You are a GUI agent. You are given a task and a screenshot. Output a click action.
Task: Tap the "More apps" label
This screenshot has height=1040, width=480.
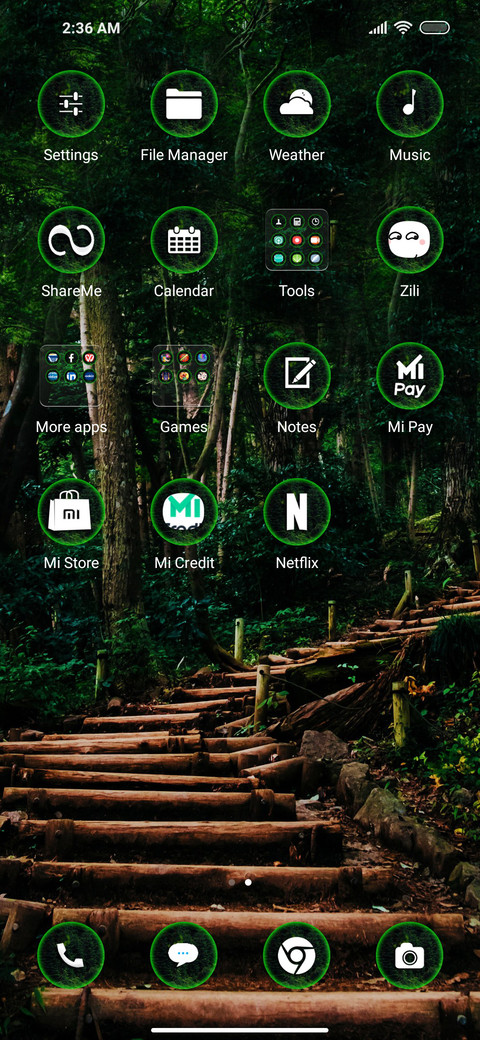[x=71, y=427]
